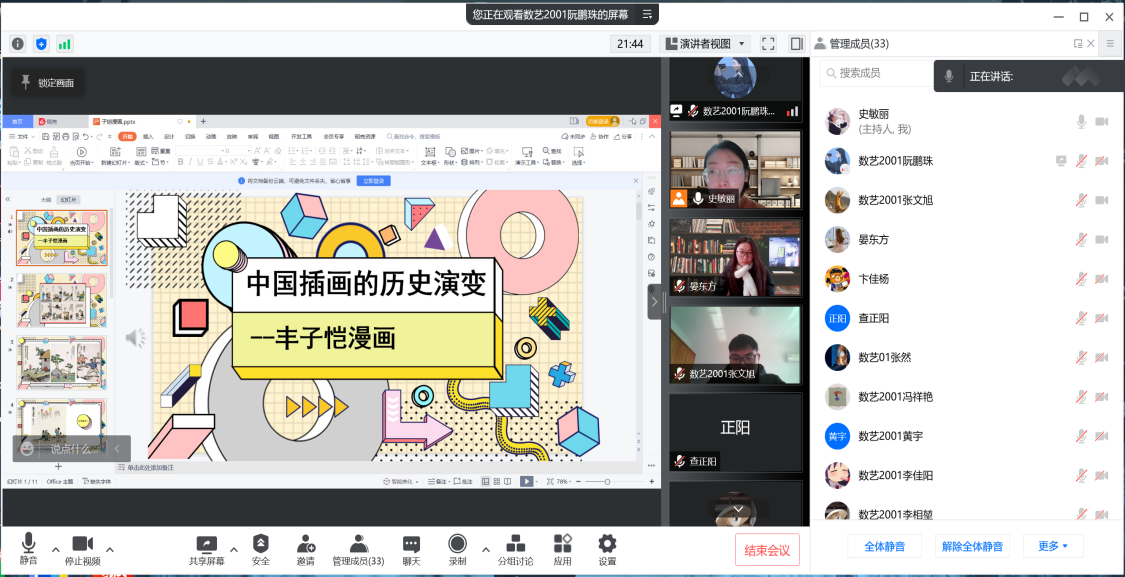
Task: Show more video tiles with down chevron
Action: click(x=737, y=509)
